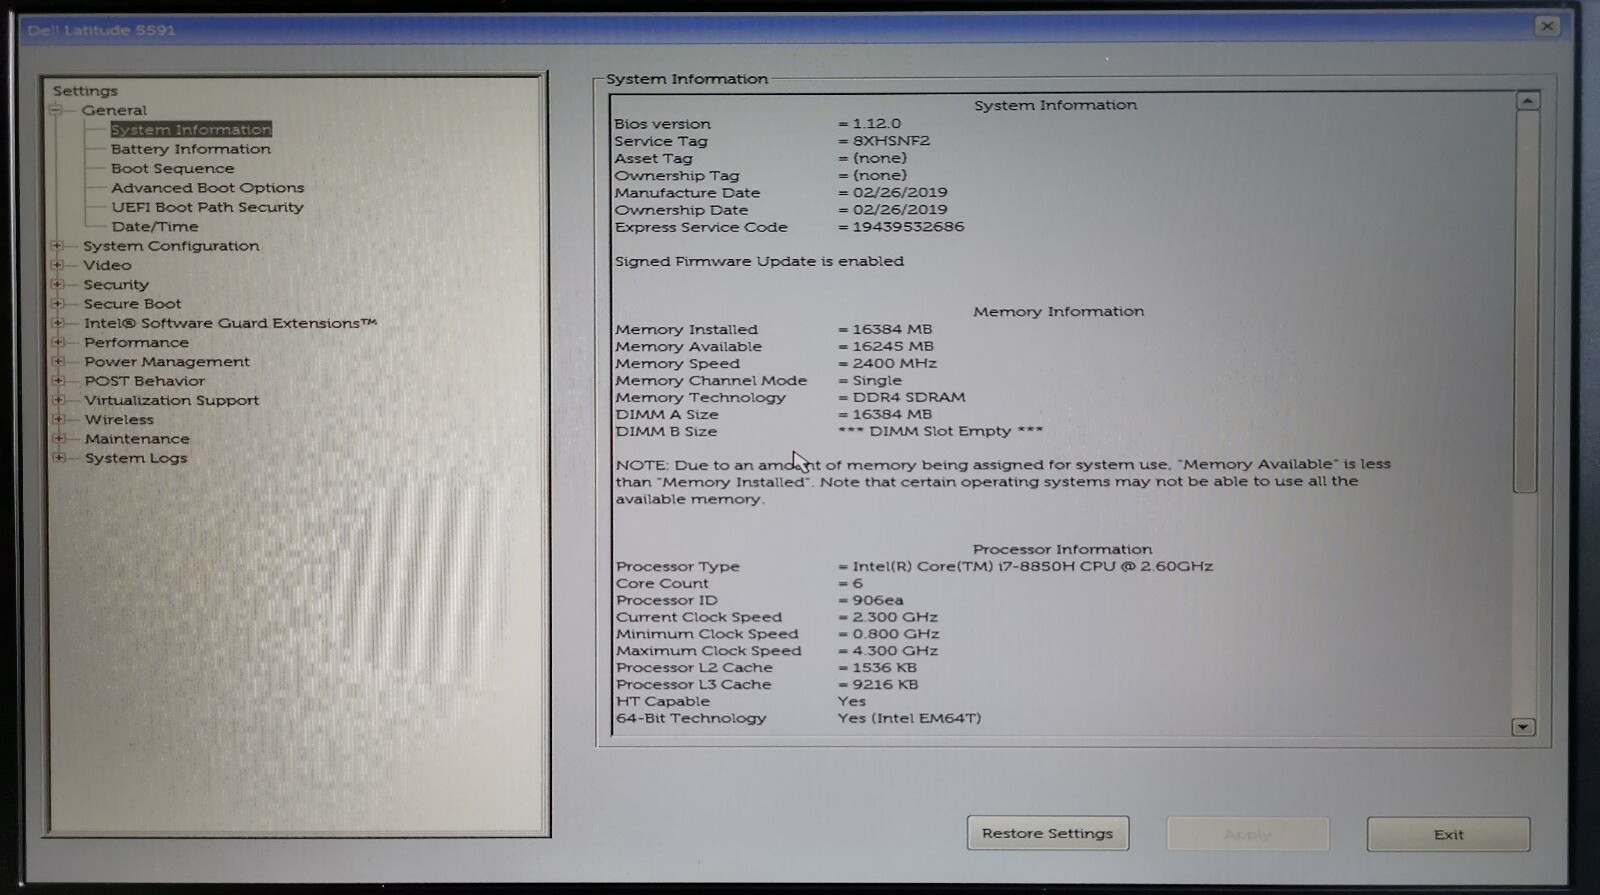1600x895 pixels.
Task: Select Intel Software Guard Extensions label
Action: [x=230, y=323]
